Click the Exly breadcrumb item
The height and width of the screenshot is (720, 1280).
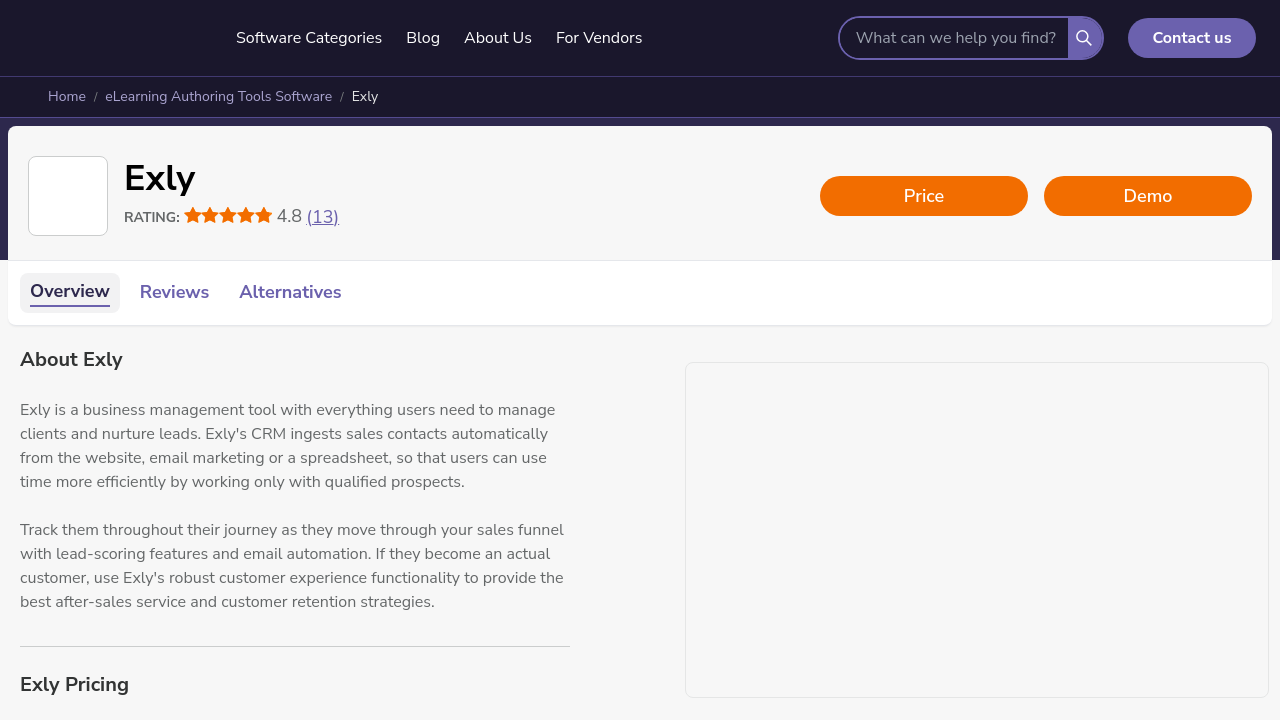[x=365, y=97]
